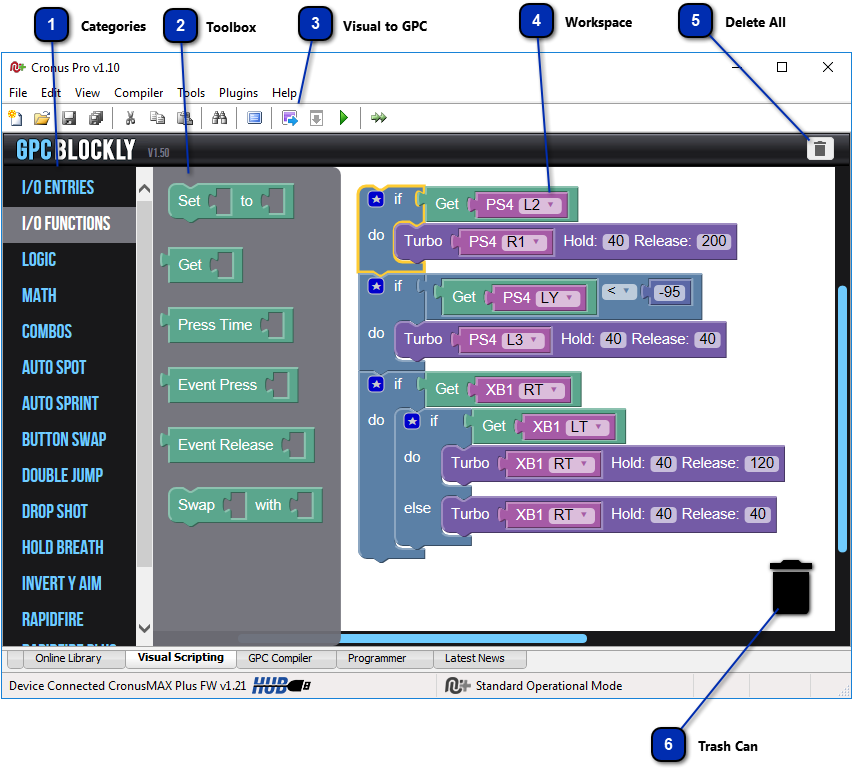
Task: Select the I/O ENTRIES category
Action: [70, 188]
